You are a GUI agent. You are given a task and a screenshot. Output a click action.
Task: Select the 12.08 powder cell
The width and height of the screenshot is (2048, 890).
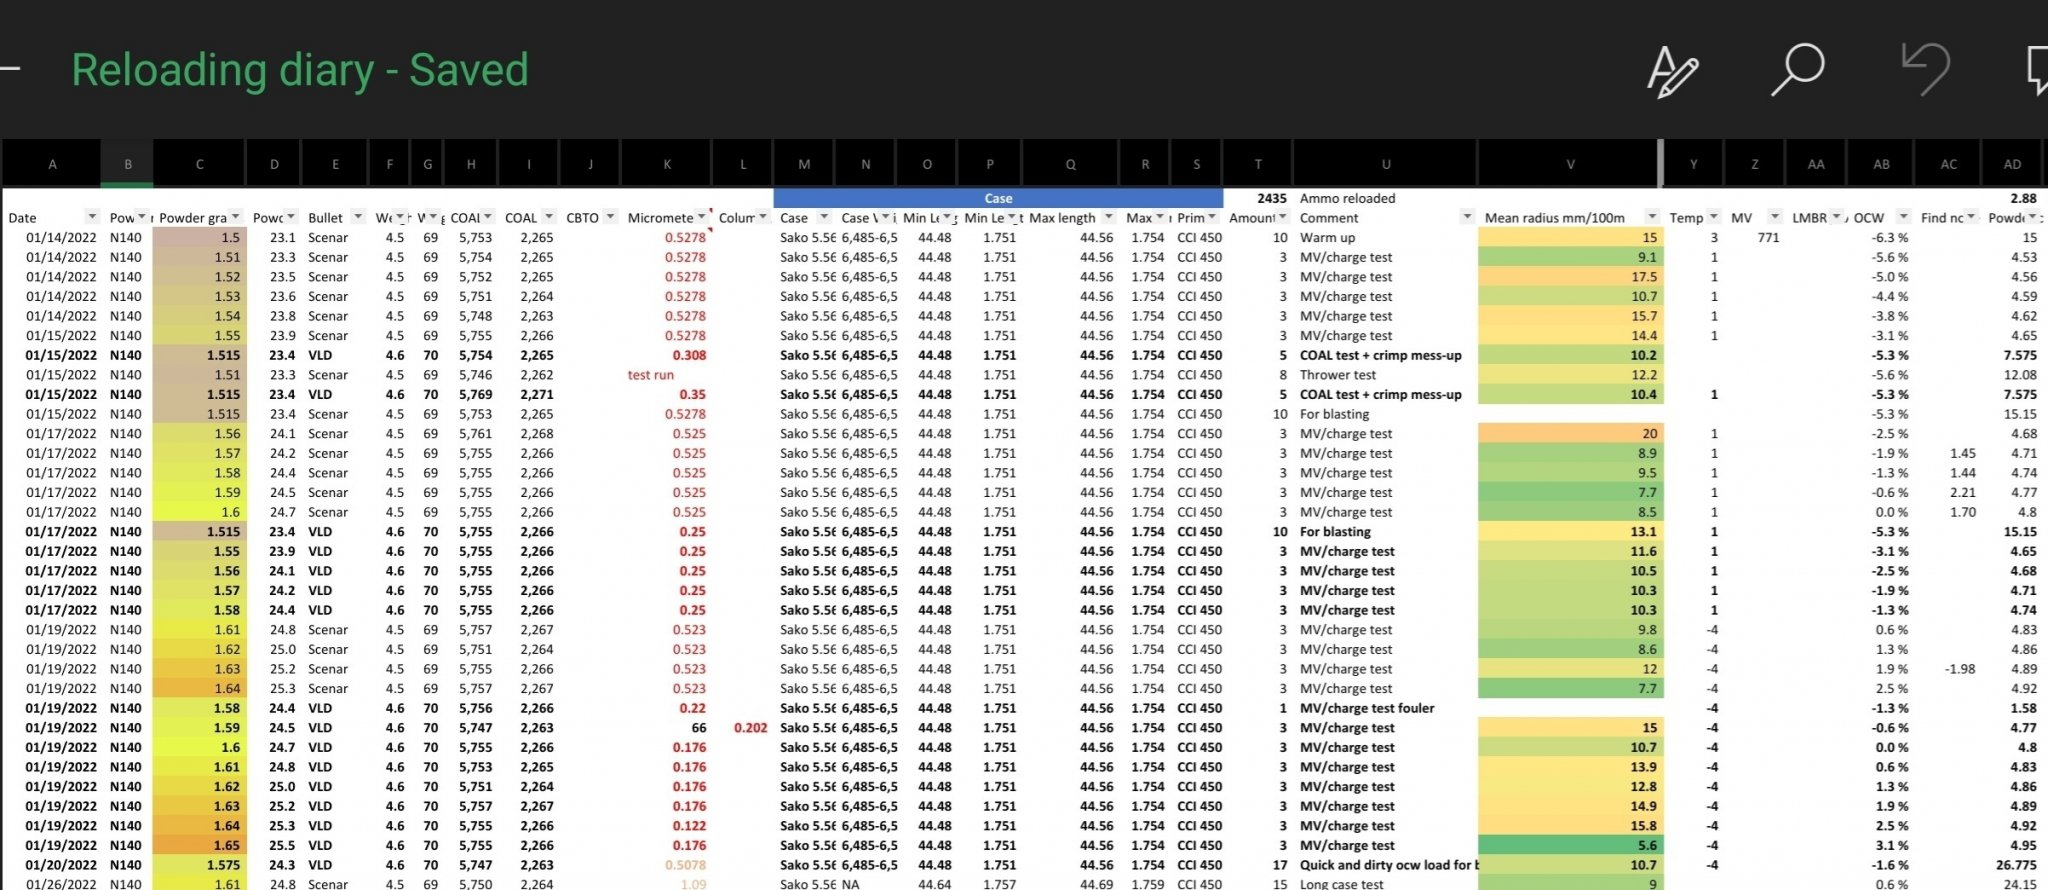pyautogui.click(x=2012, y=375)
